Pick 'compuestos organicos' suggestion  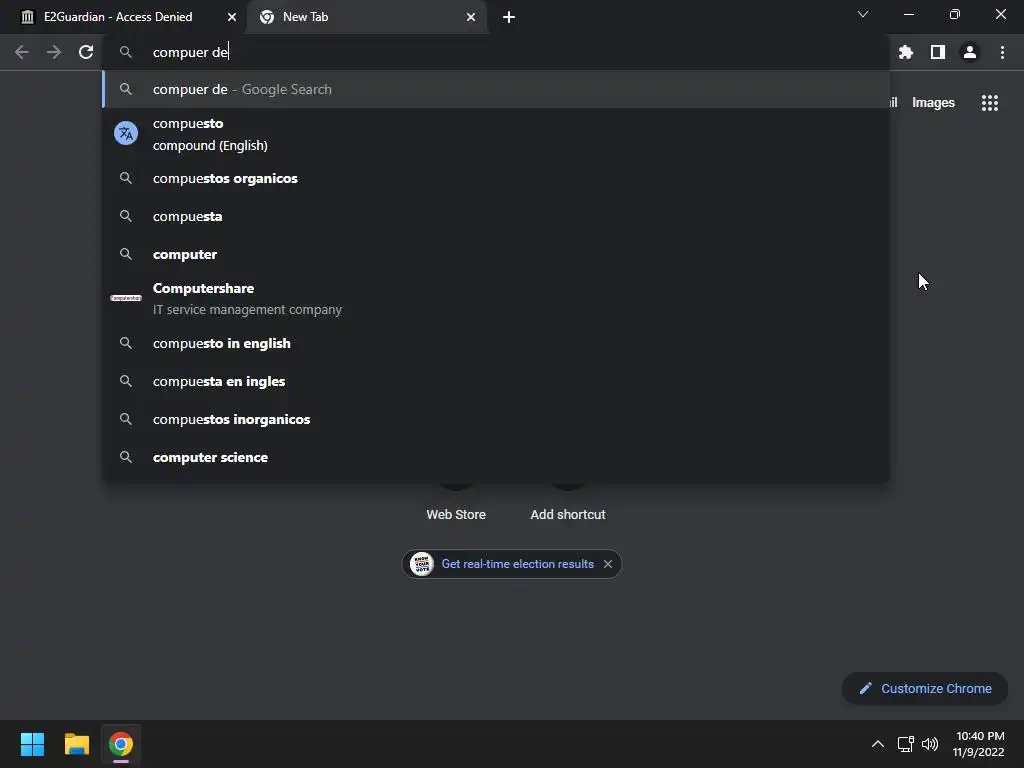point(496,178)
